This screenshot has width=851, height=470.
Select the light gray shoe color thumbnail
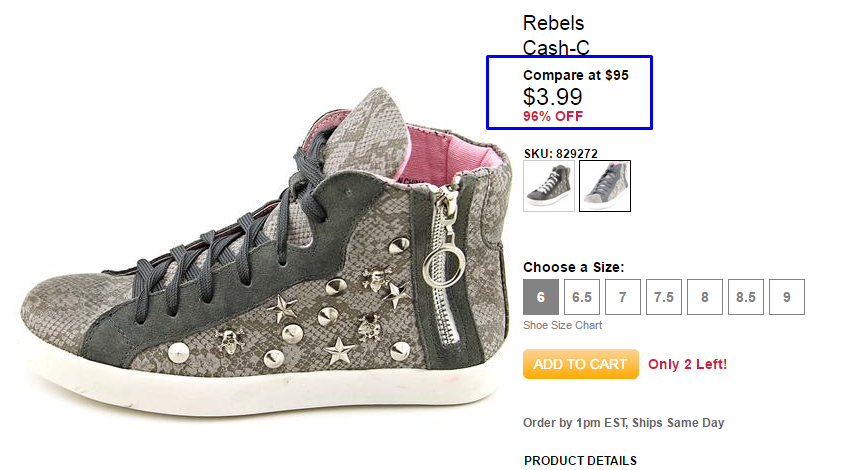(x=605, y=186)
